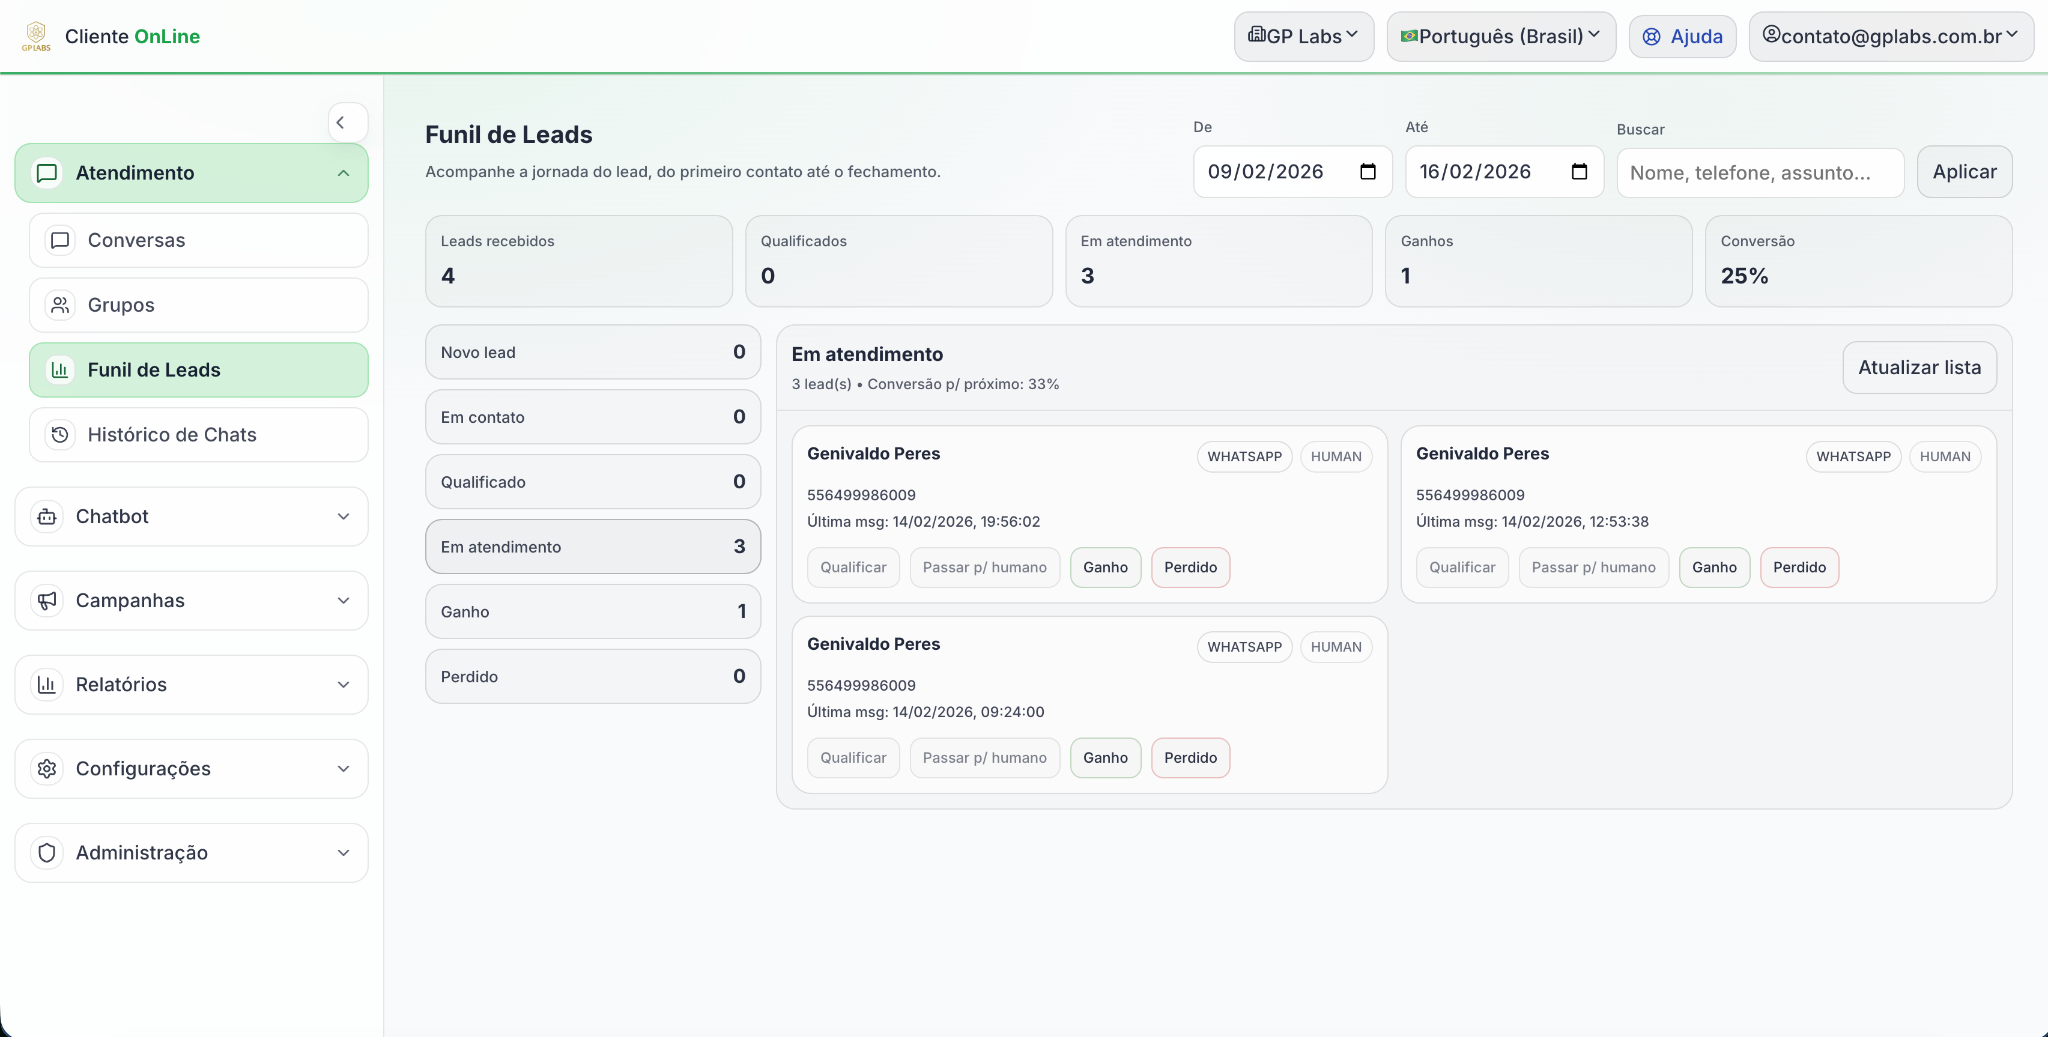Click the GP Labs logo icon
Image resolution: width=2048 pixels, height=1037 pixels.
[x=36, y=36]
